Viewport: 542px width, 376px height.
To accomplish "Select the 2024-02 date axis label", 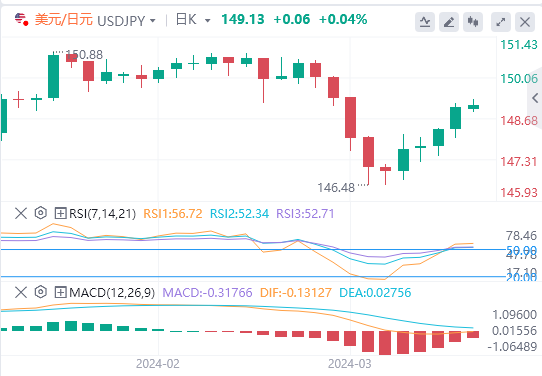I will 158,364.
